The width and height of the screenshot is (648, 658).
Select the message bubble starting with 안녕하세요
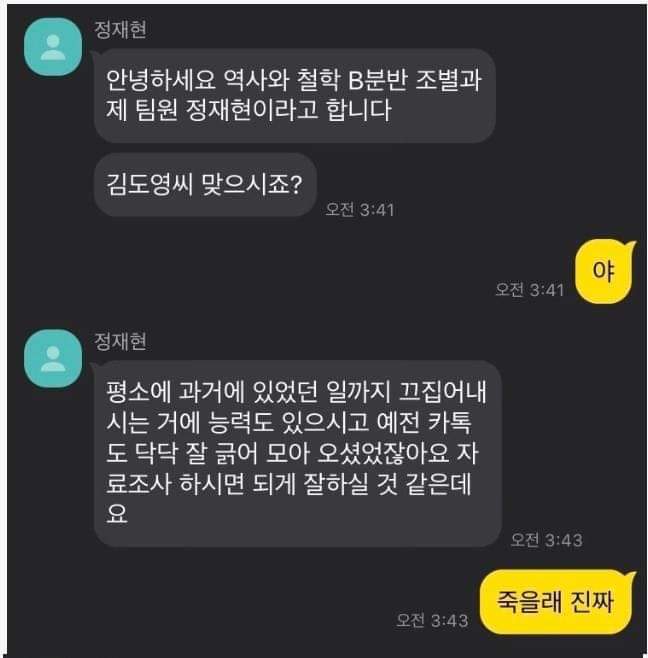[x=295, y=96]
